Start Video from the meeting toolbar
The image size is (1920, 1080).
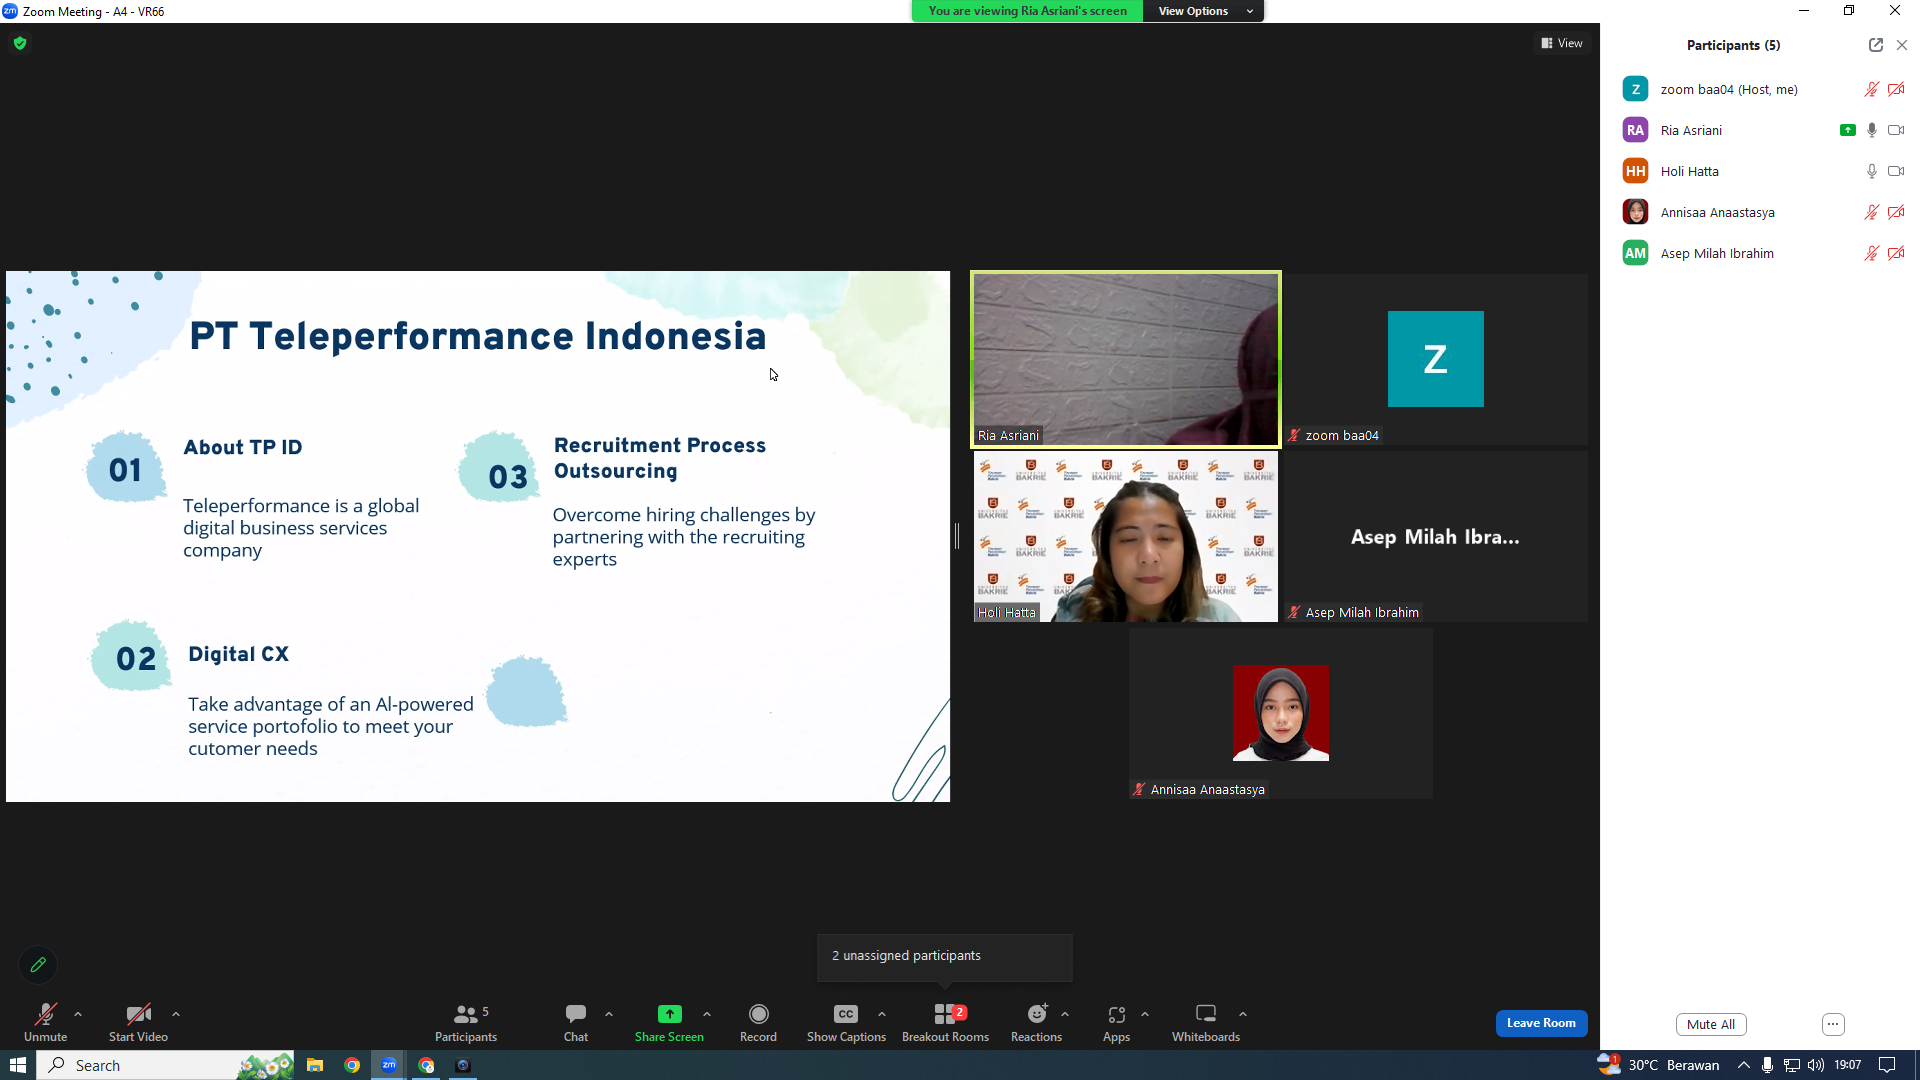tap(138, 1022)
